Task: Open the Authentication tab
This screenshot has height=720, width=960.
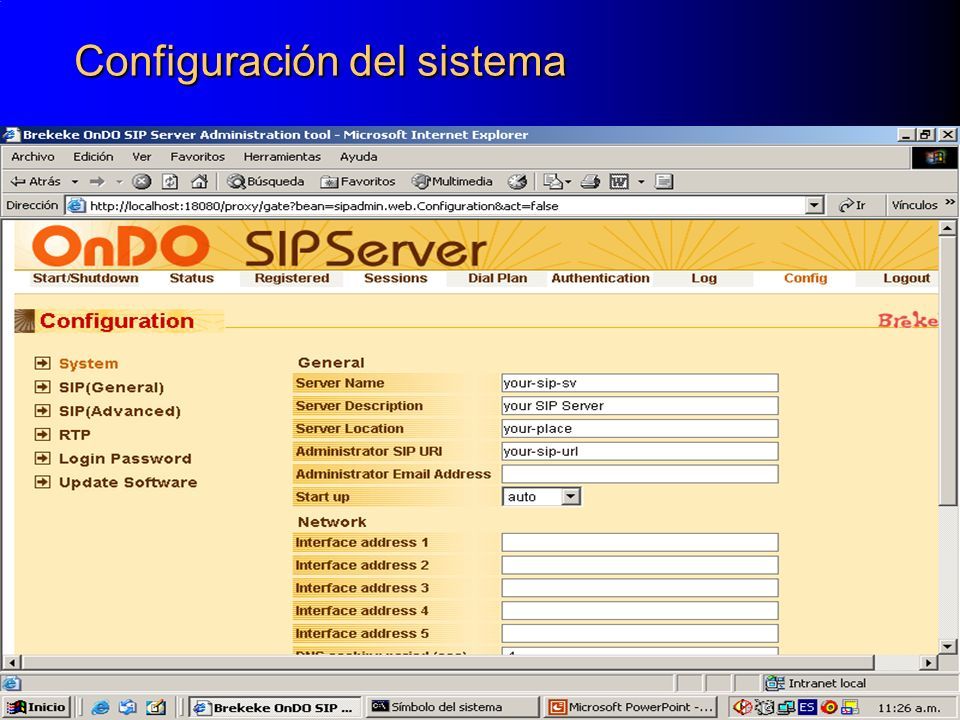Action: point(600,278)
